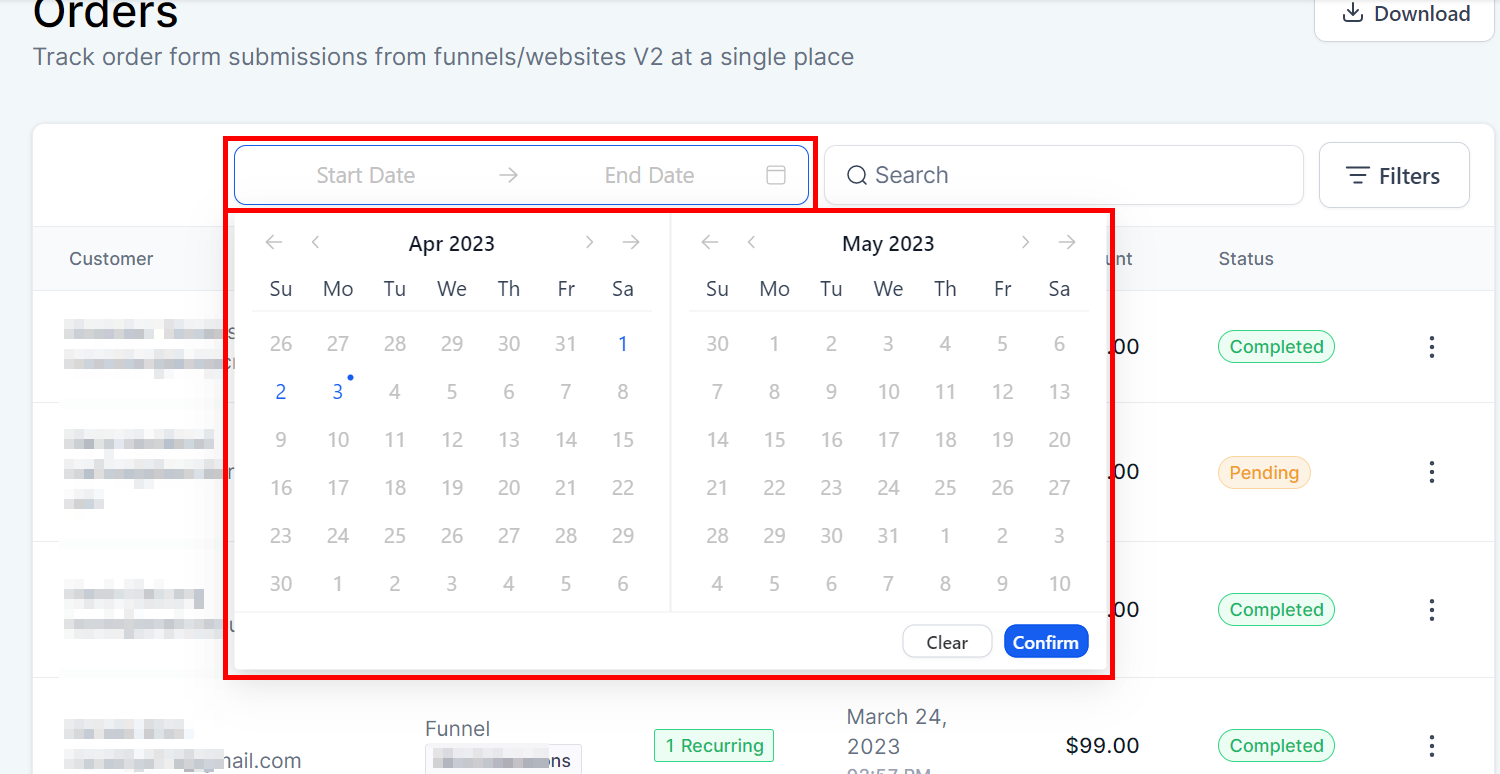Screen dimensions: 1500x774
Task: Go to next year in April calendar
Action: click(630, 242)
